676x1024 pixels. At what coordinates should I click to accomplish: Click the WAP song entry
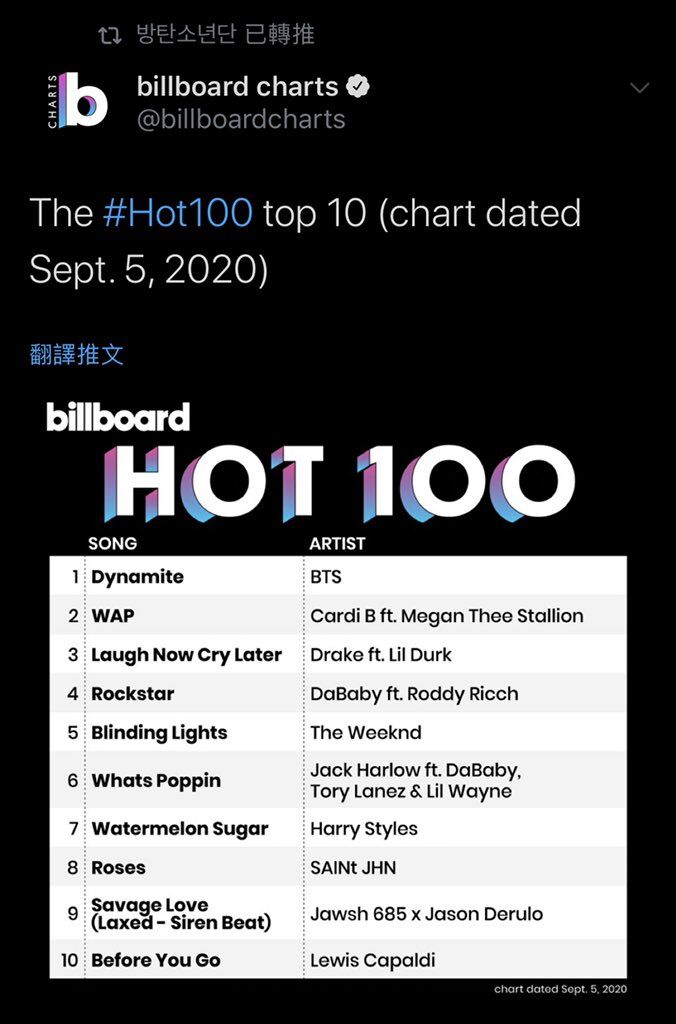(113, 616)
